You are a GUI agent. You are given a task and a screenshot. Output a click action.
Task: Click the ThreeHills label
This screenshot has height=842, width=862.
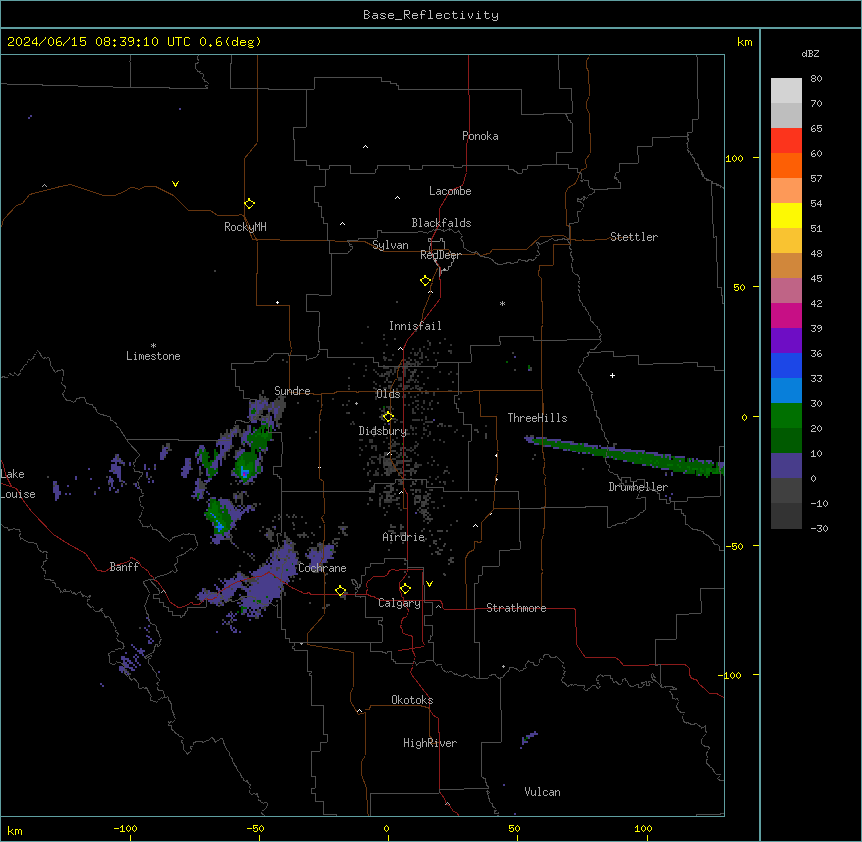tap(537, 418)
